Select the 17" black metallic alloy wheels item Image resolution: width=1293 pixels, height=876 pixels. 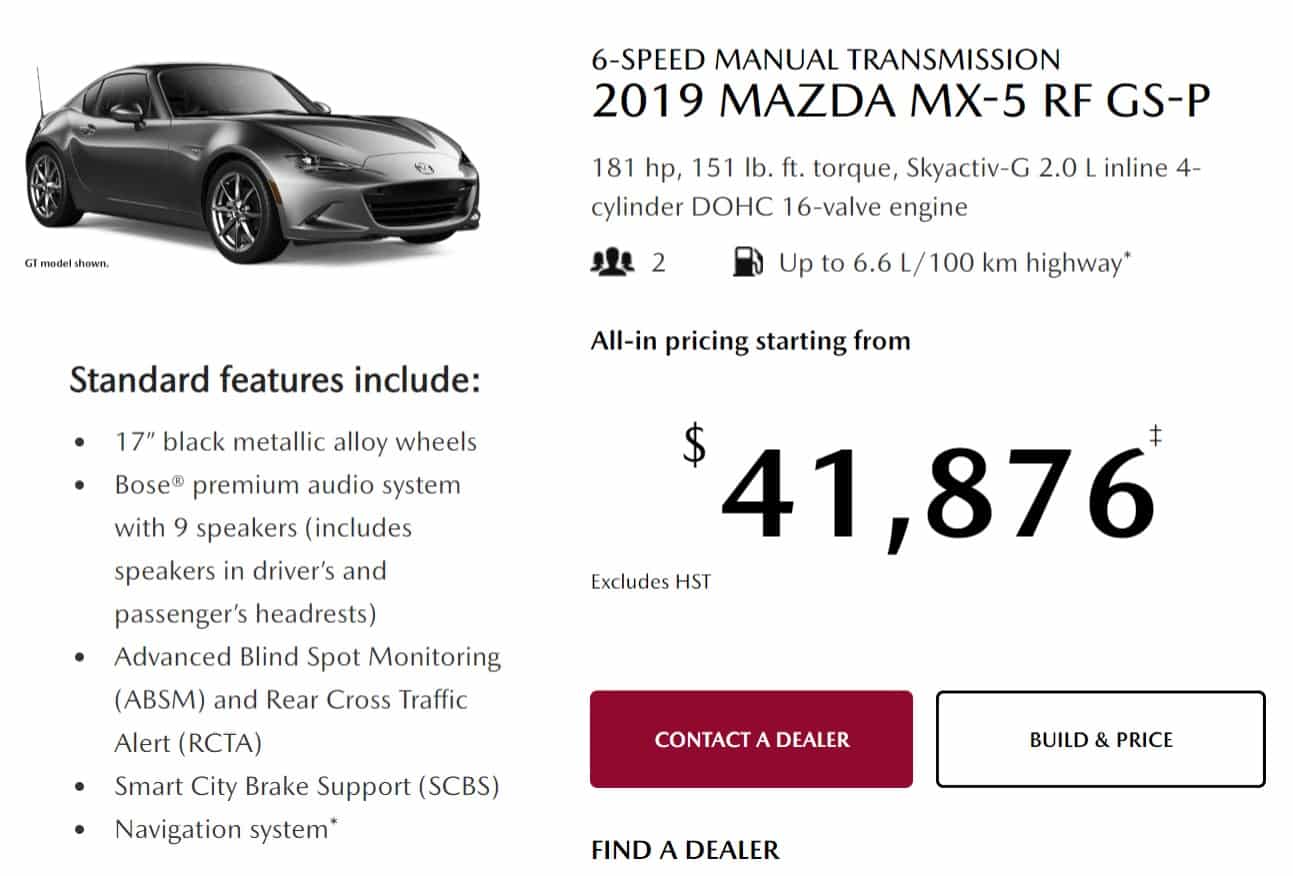click(x=296, y=441)
